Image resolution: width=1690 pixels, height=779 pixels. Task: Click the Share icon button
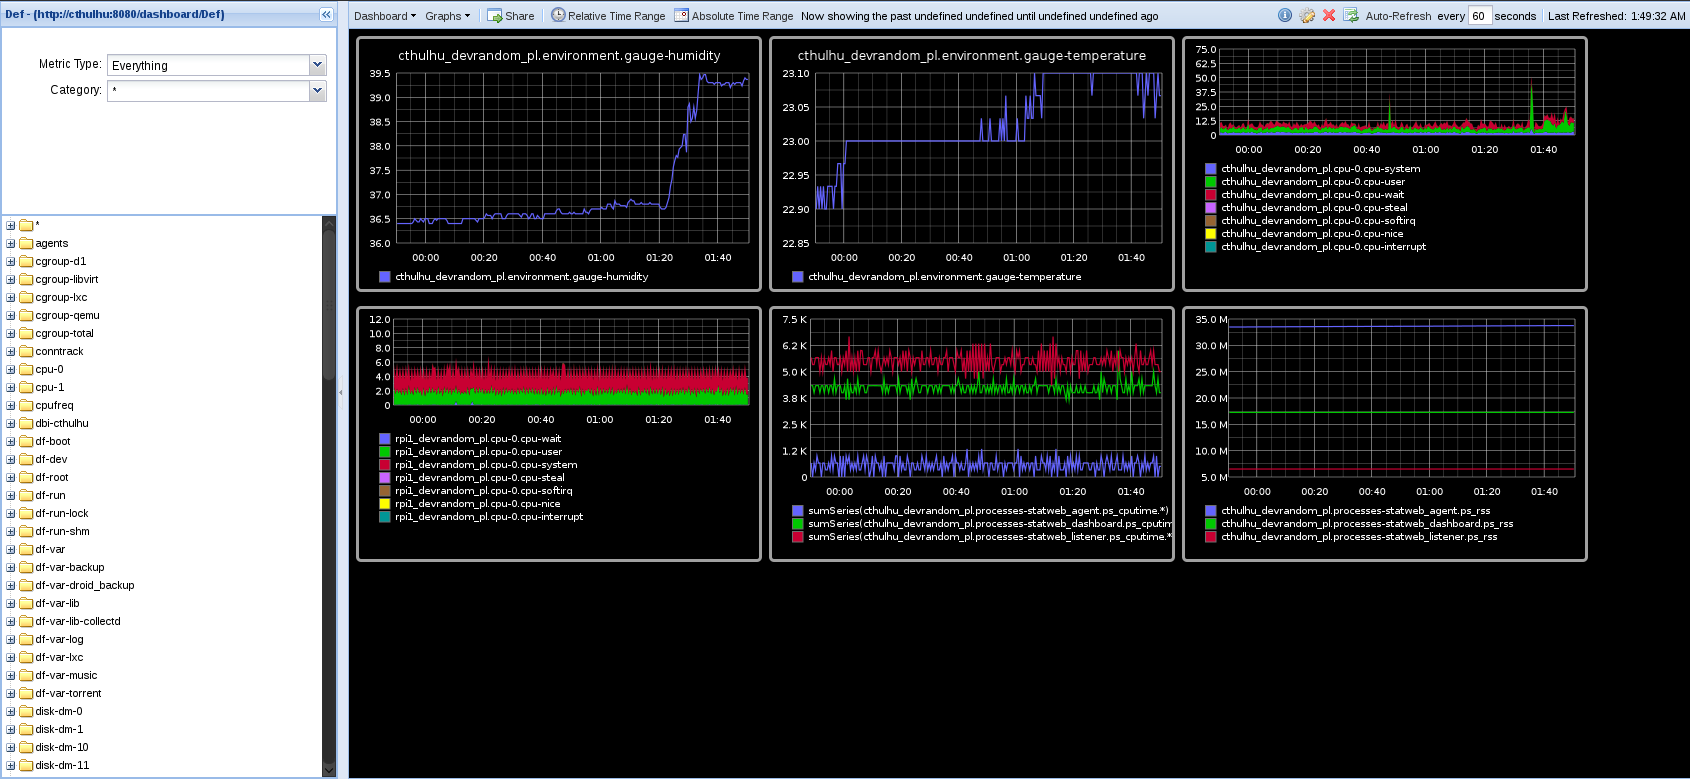[511, 15]
